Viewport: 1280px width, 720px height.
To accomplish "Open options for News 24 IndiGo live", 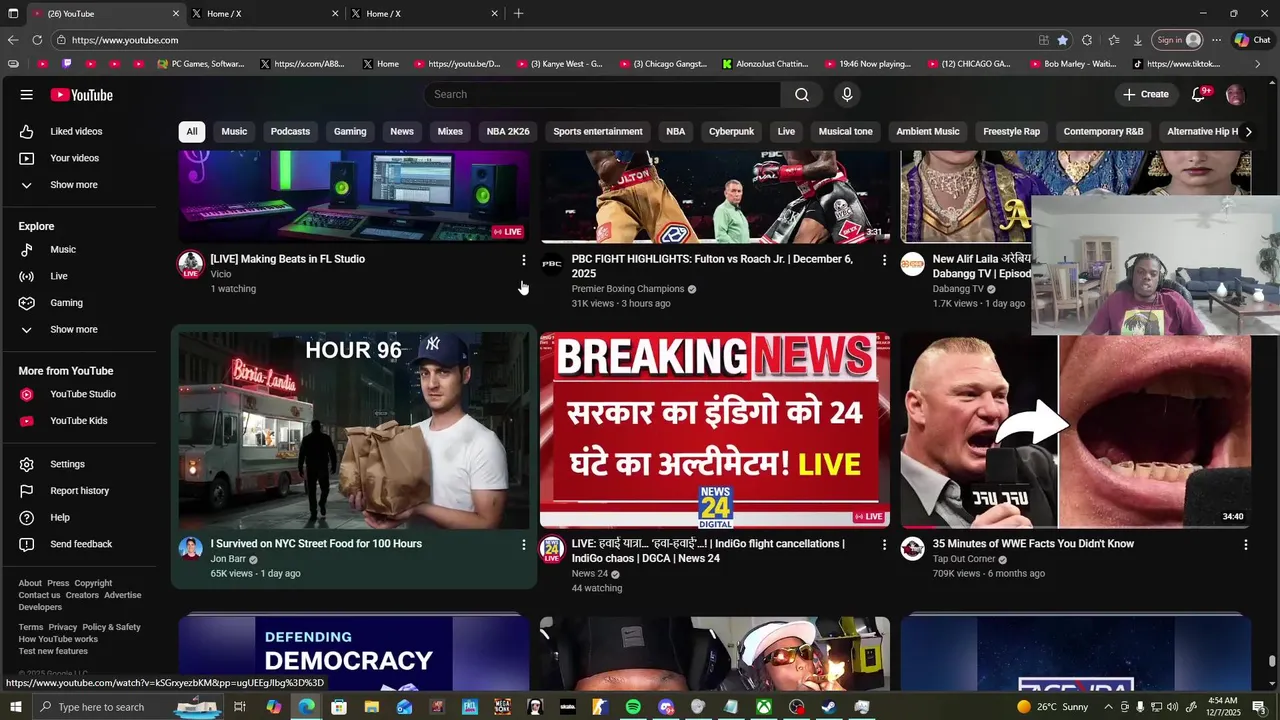I will point(884,545).
